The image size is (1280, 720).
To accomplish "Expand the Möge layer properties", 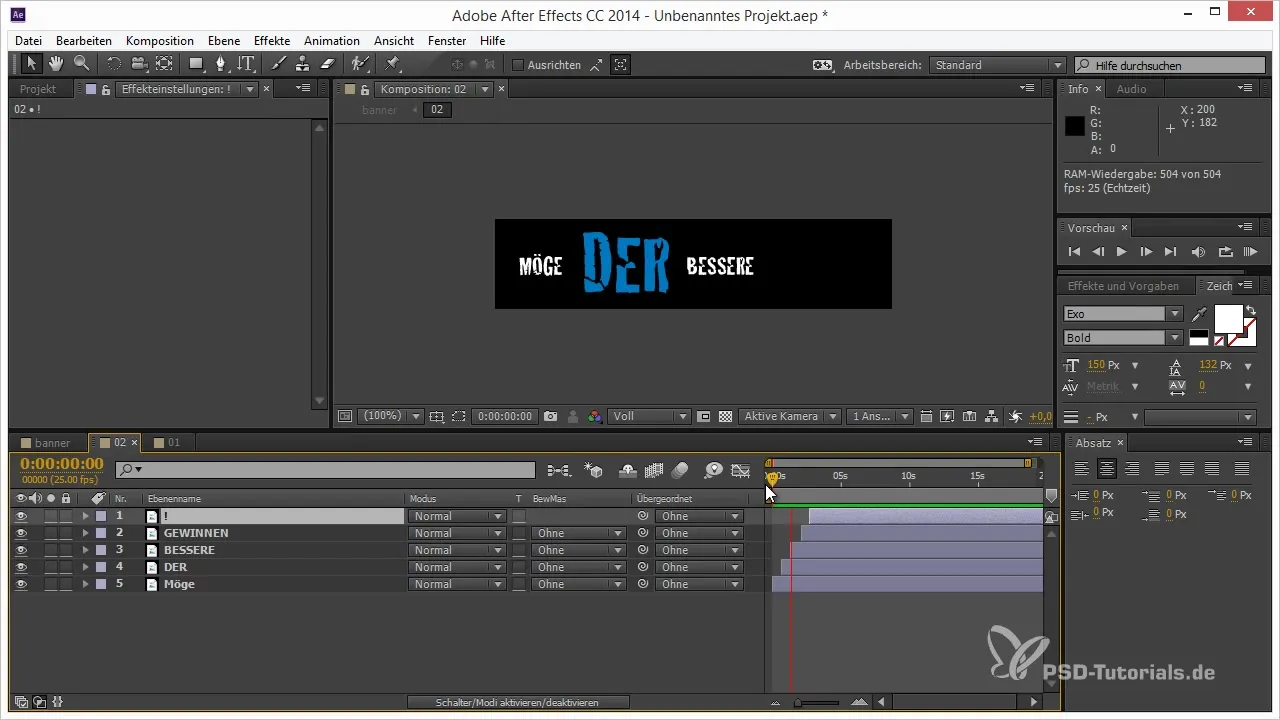I will pos(85,584).
